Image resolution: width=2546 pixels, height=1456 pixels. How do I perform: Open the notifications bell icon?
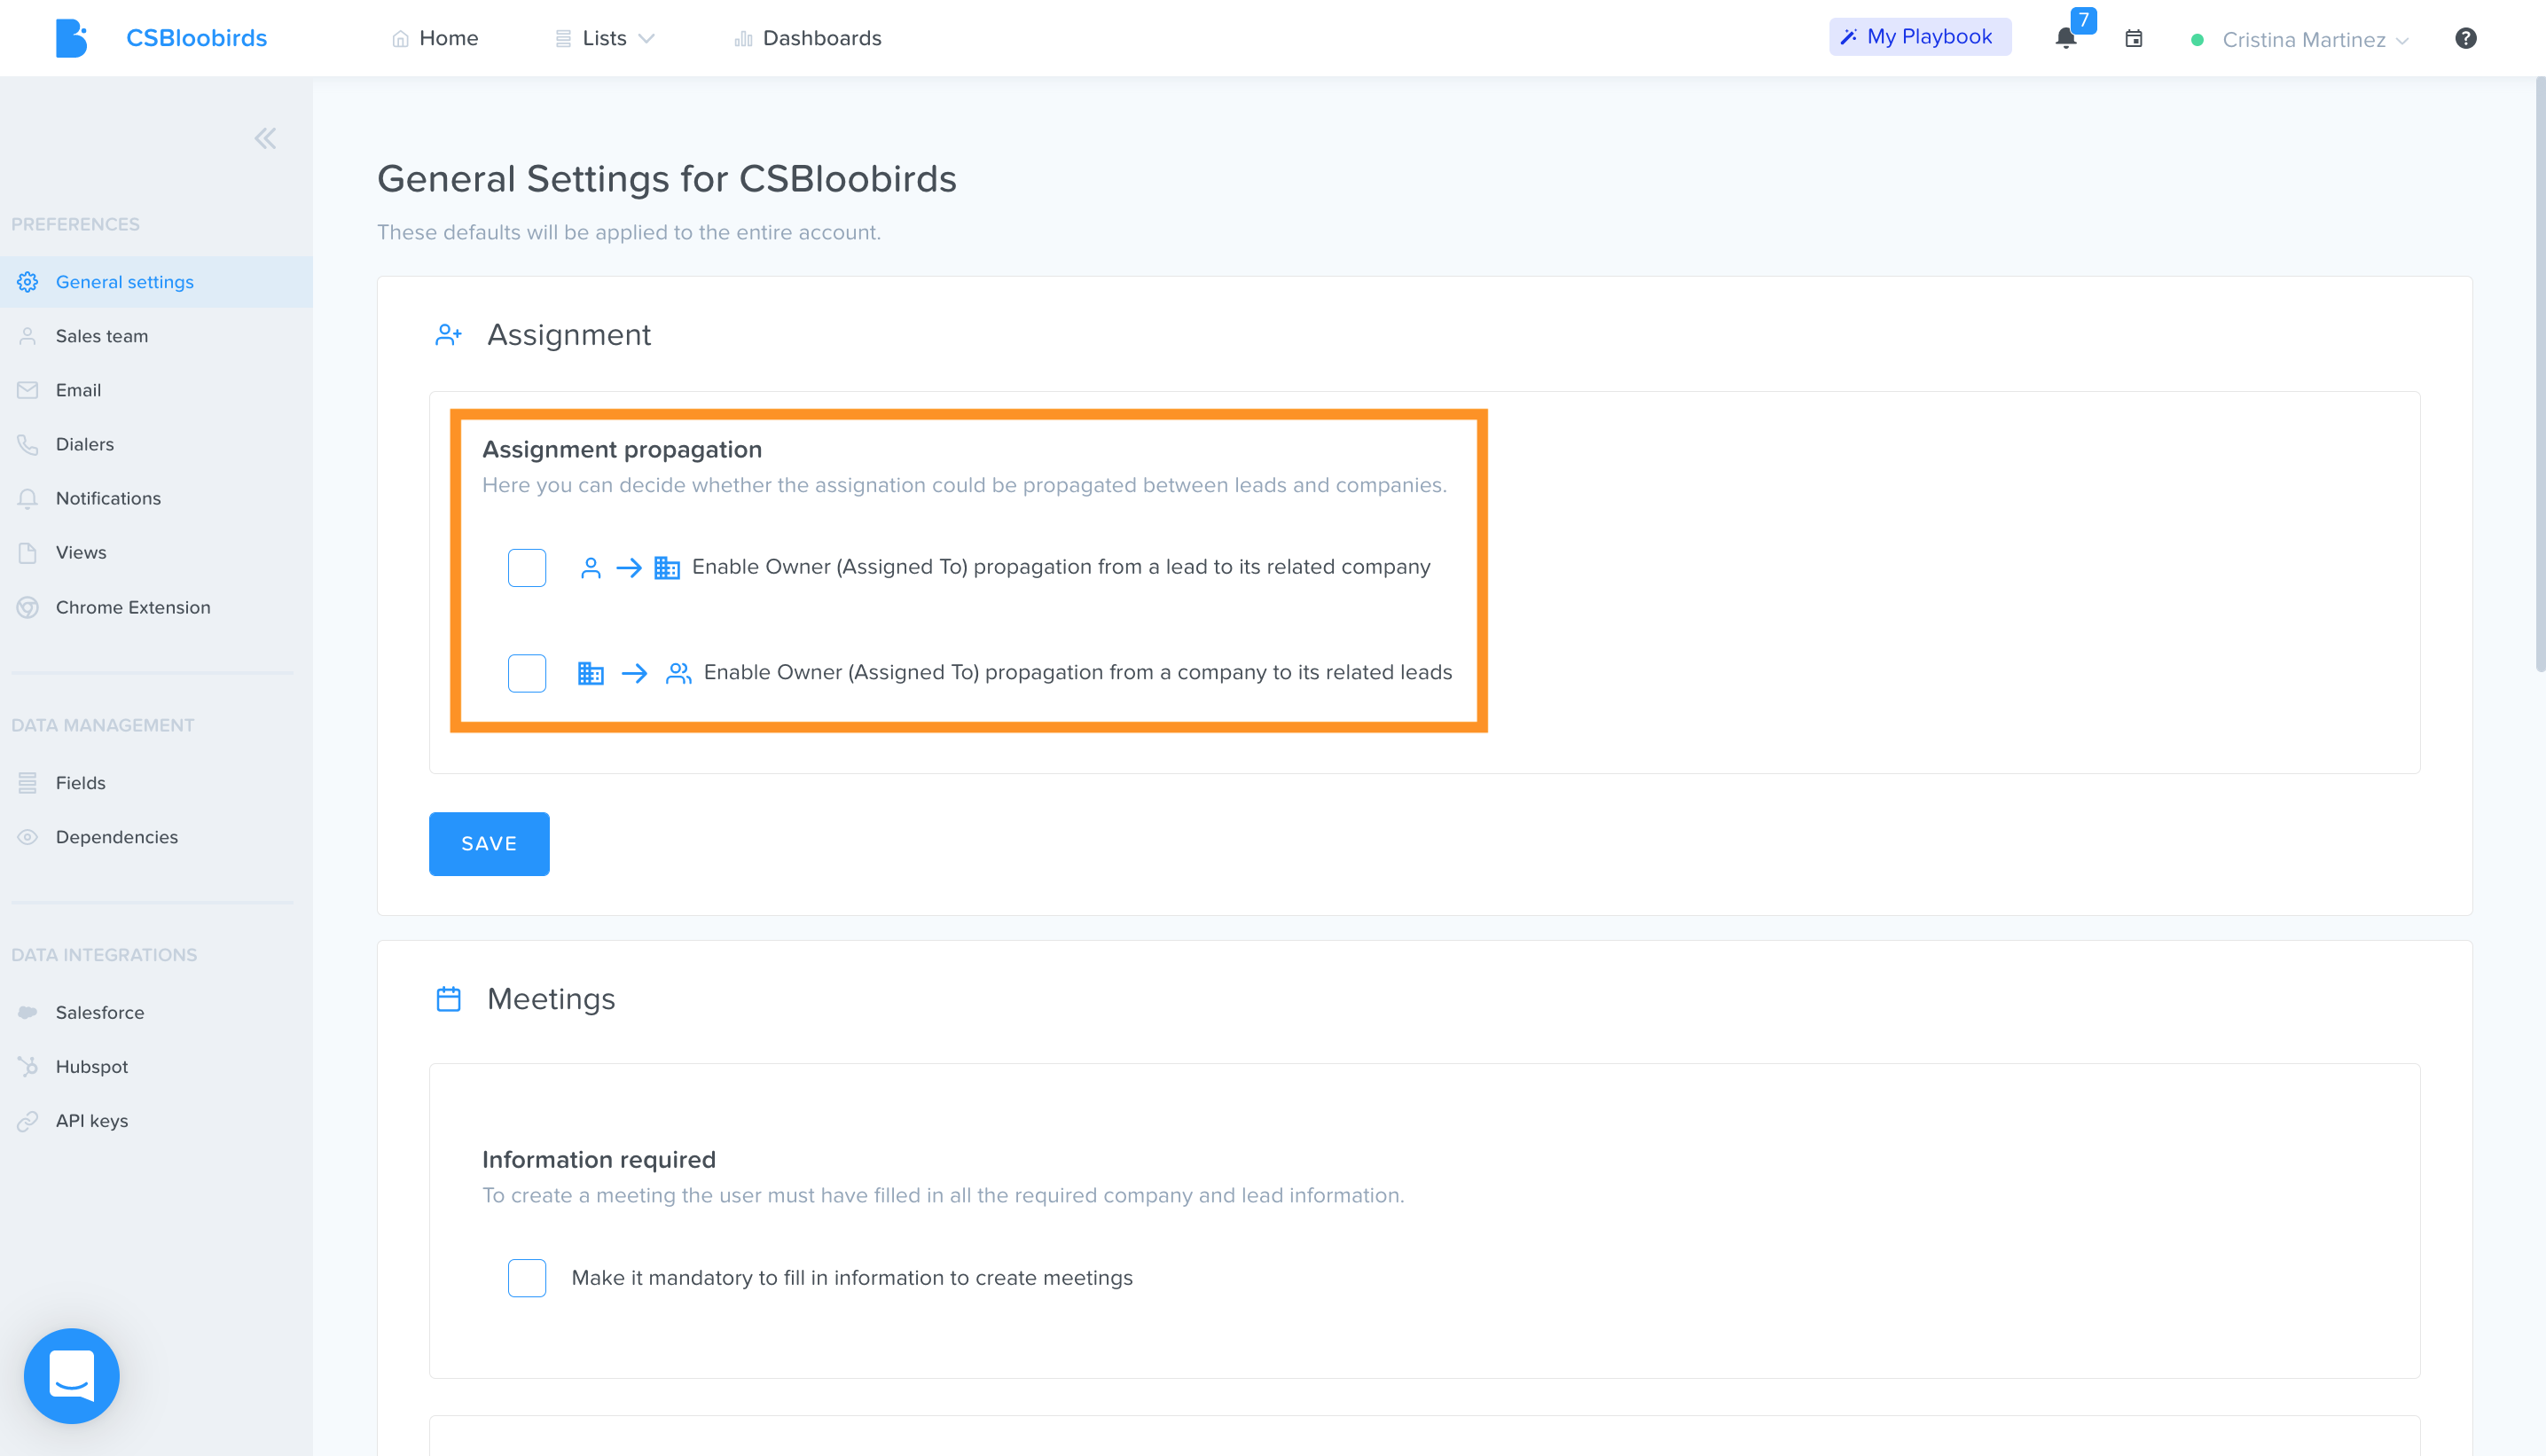coord(2065,39)
